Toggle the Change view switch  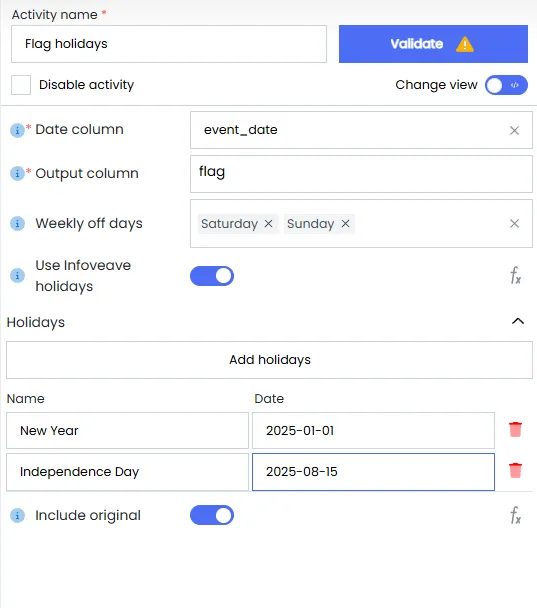coord(506,85)
